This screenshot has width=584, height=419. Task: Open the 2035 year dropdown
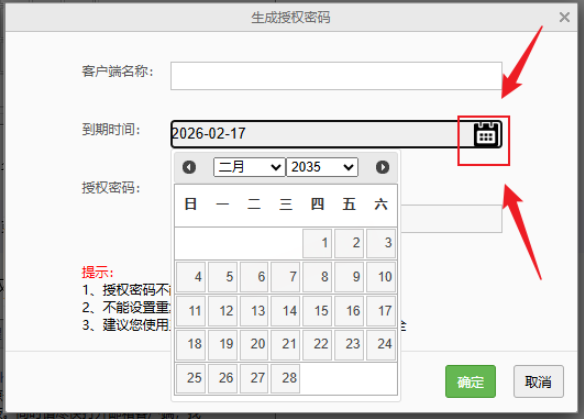[x=322, y=167]
